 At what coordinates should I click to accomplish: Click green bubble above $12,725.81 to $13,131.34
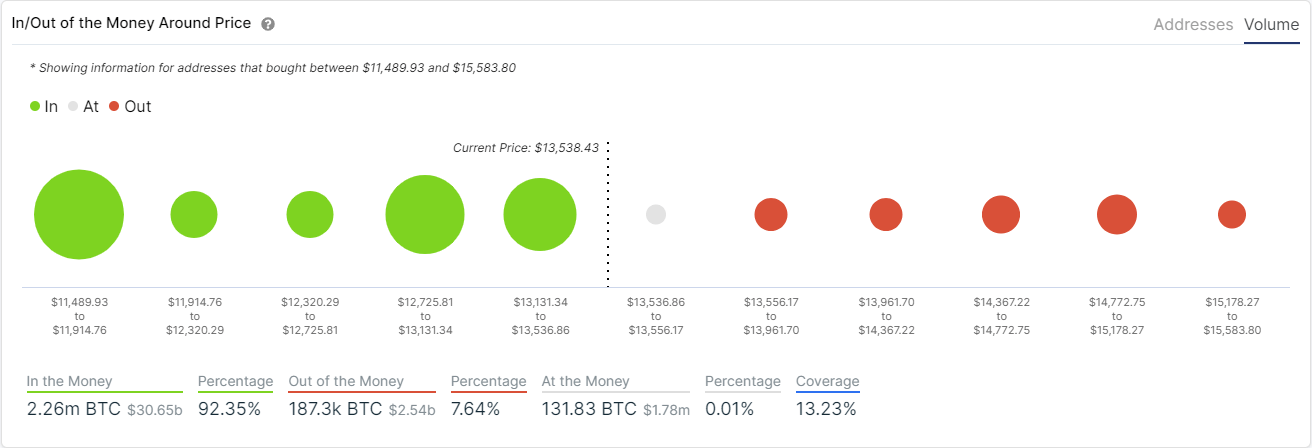[x=425, y=215]
